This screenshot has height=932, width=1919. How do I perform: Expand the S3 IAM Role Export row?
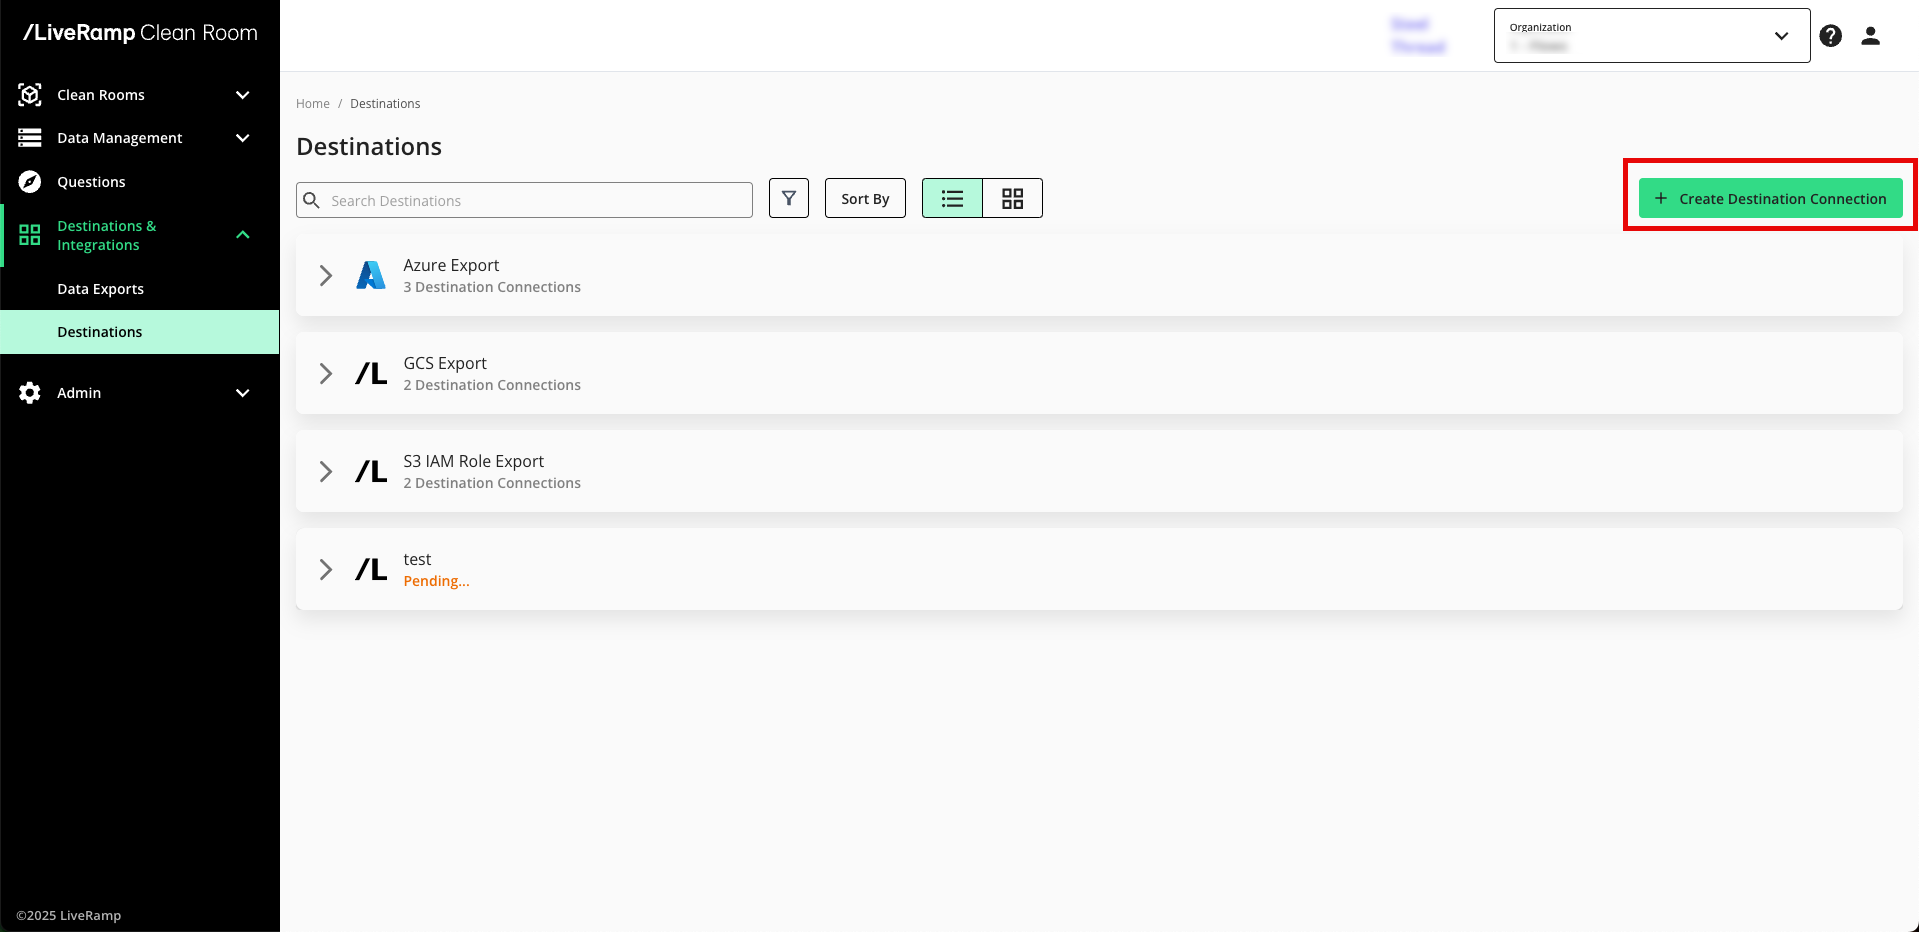[326, 472]
